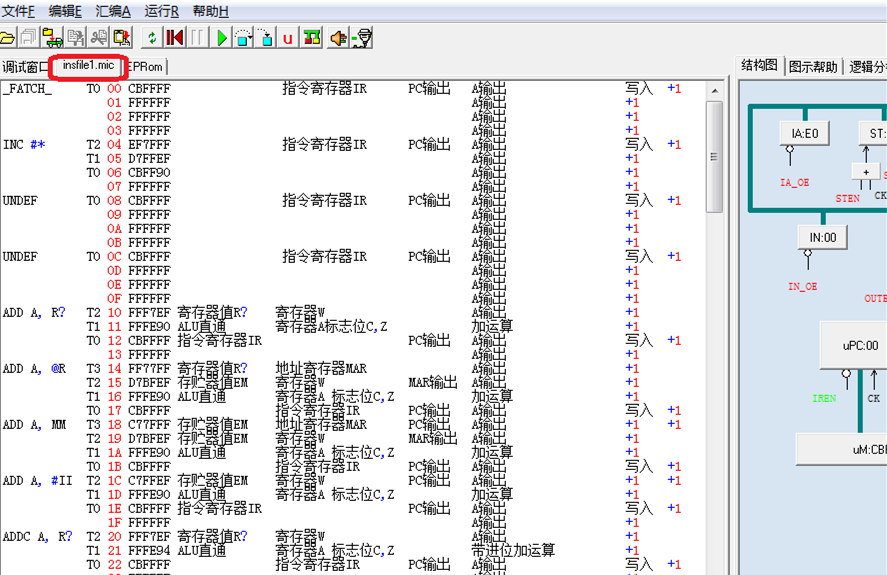887x575 pixels.
Task: Click the red U toolbar icon
Action: pos(288,38)
